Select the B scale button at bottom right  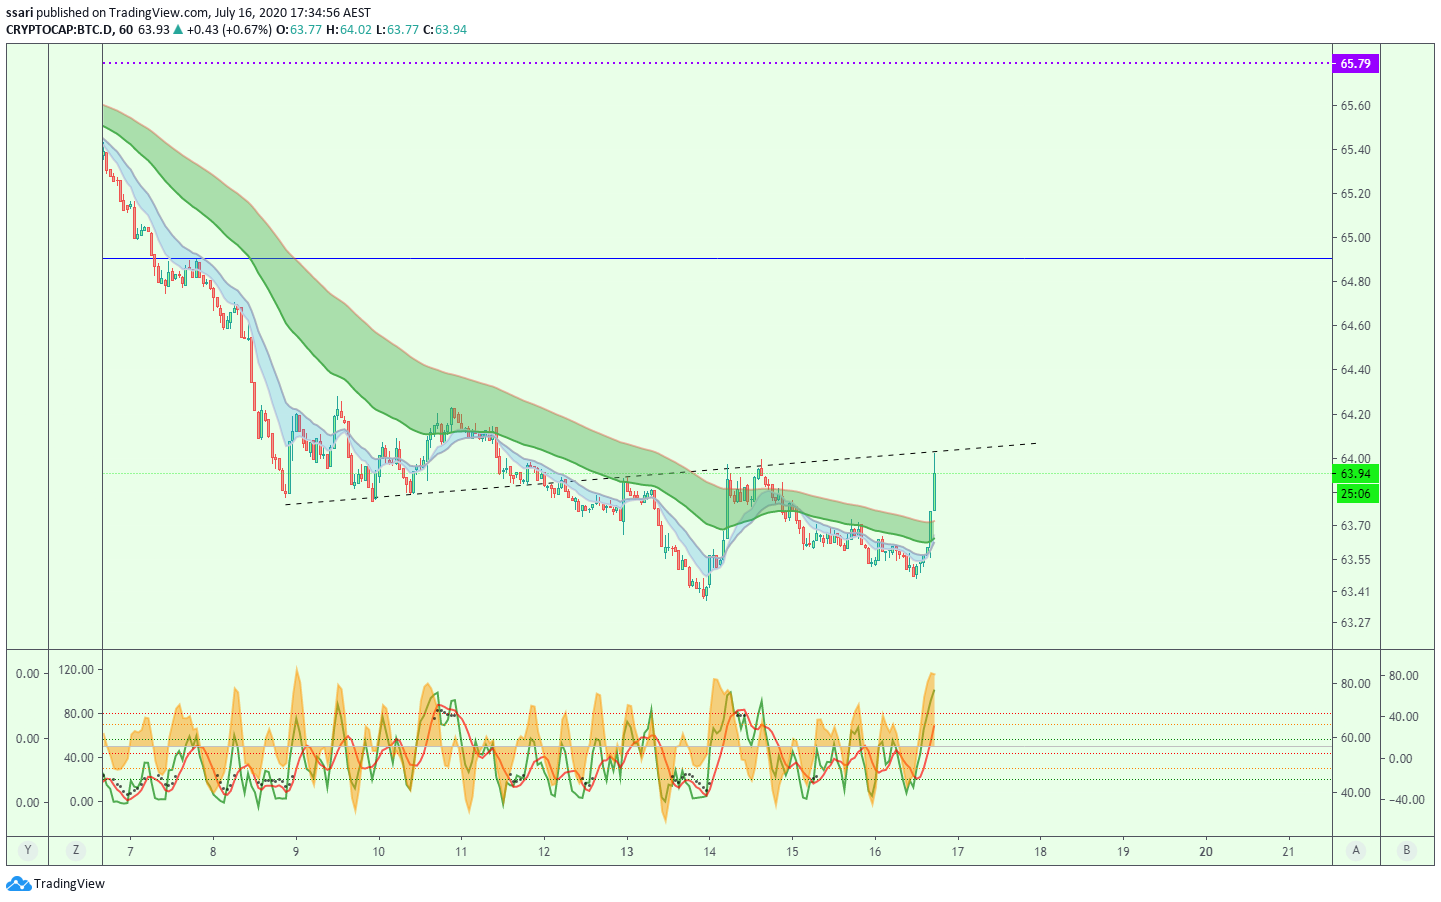1406,851
